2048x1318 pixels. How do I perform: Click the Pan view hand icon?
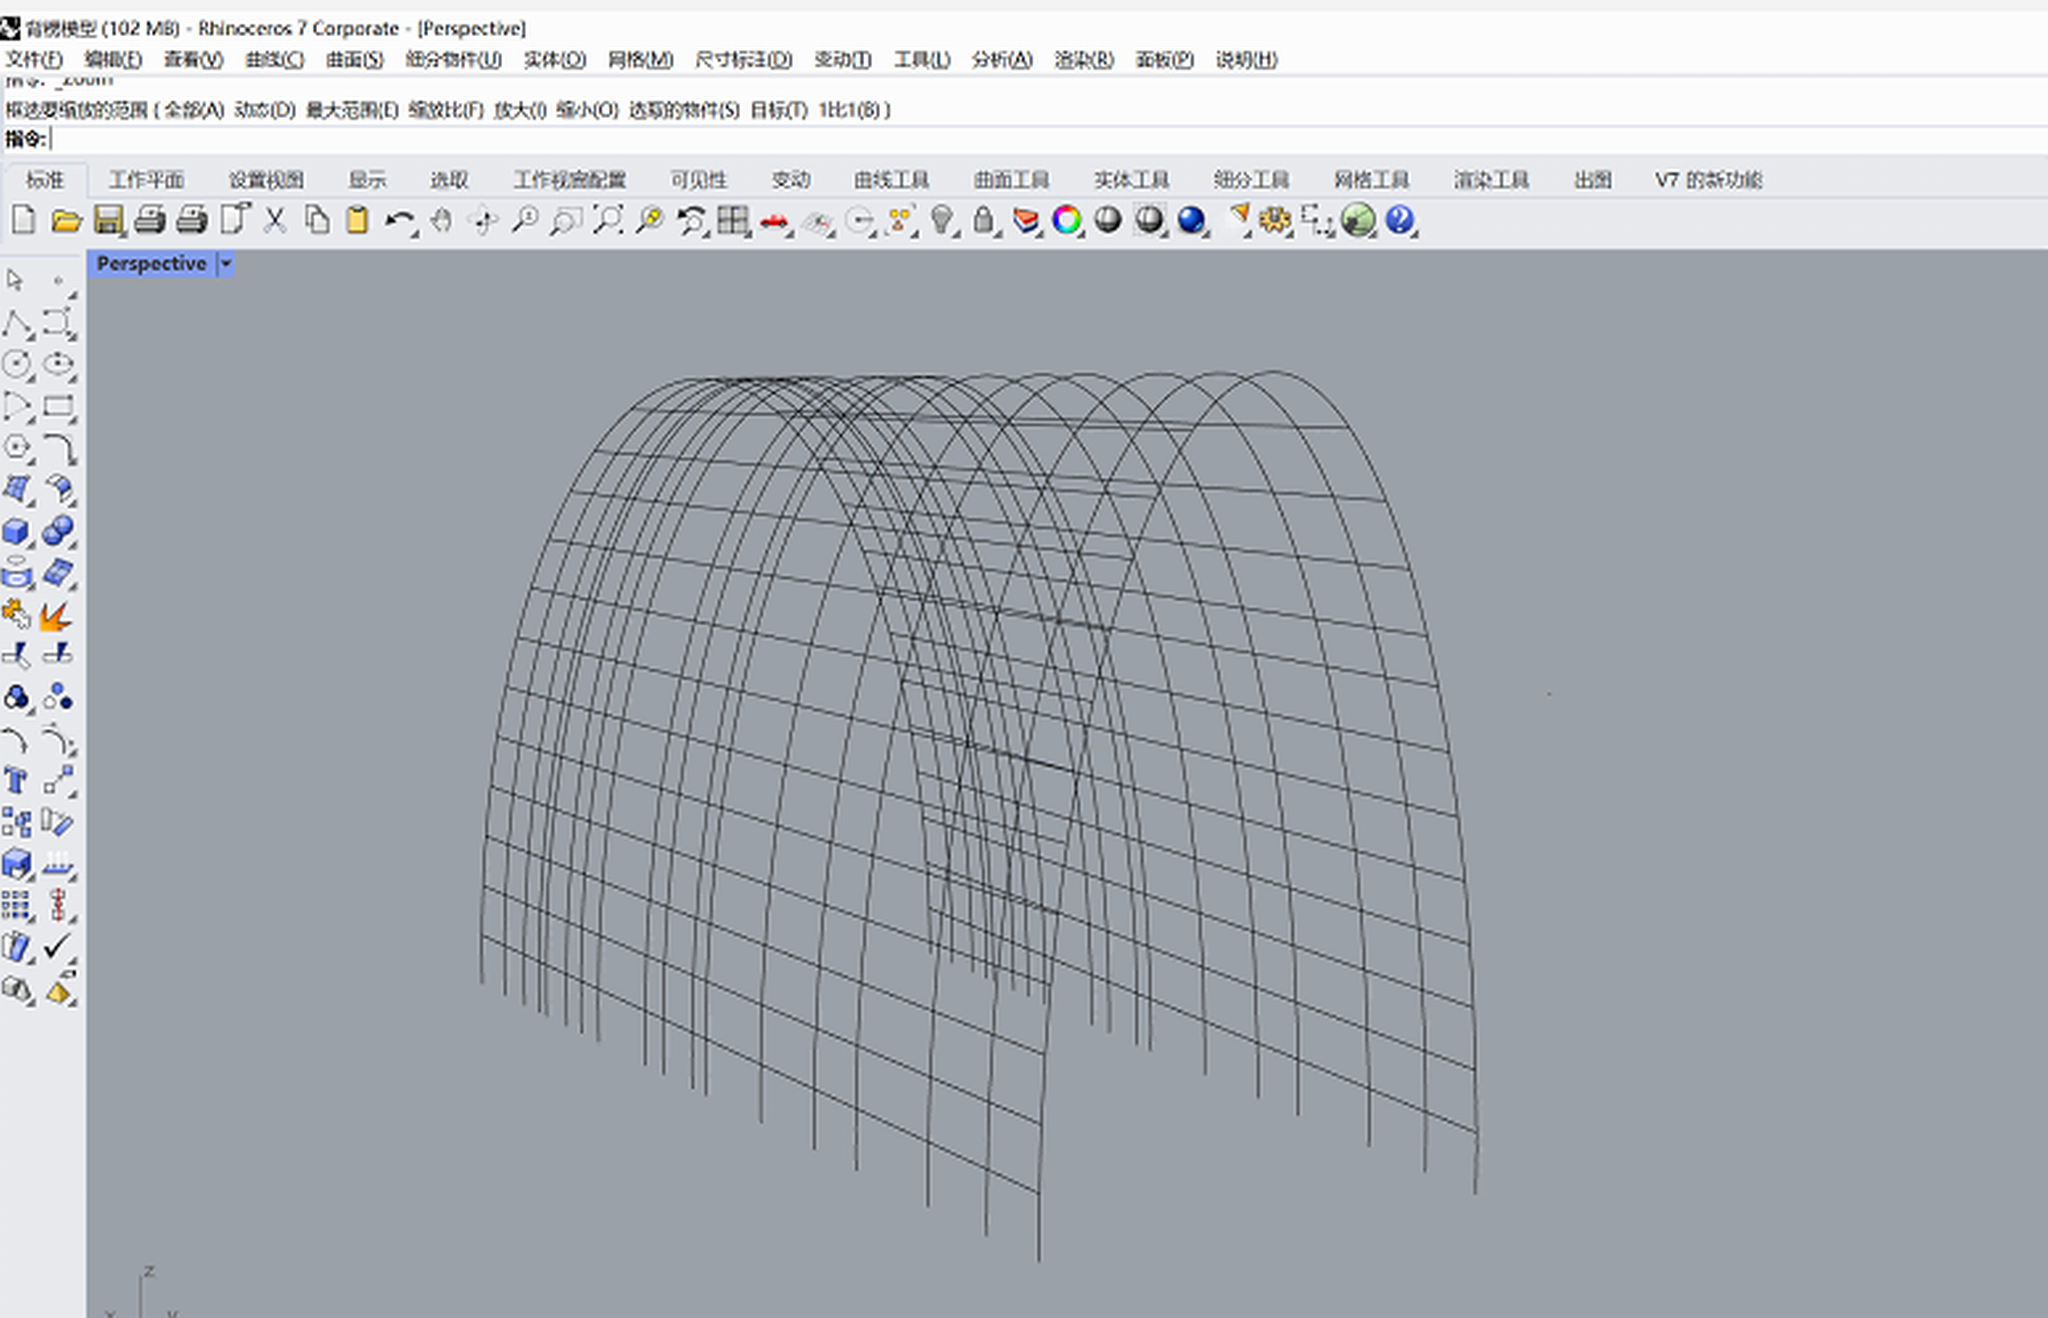(x=441, y=220)
